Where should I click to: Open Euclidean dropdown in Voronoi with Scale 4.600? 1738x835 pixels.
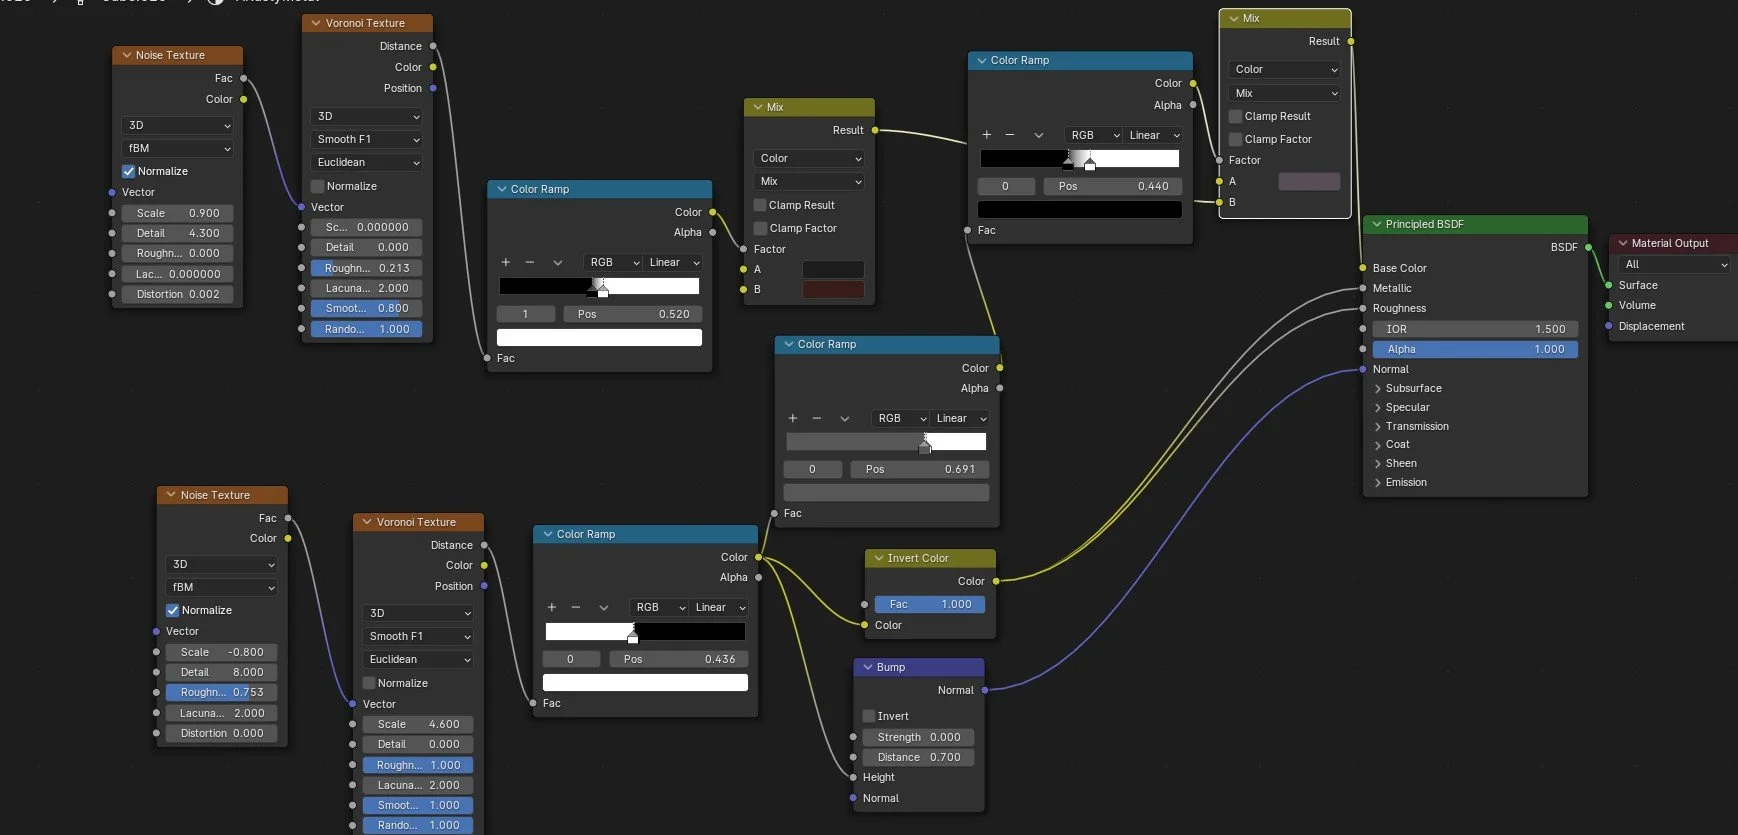[x=418, y=659]
